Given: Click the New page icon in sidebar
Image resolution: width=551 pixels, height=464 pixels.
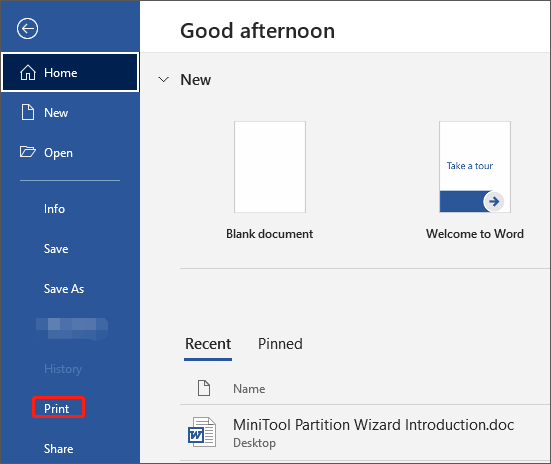Looking at the screenshot, I should pos(28,112).
